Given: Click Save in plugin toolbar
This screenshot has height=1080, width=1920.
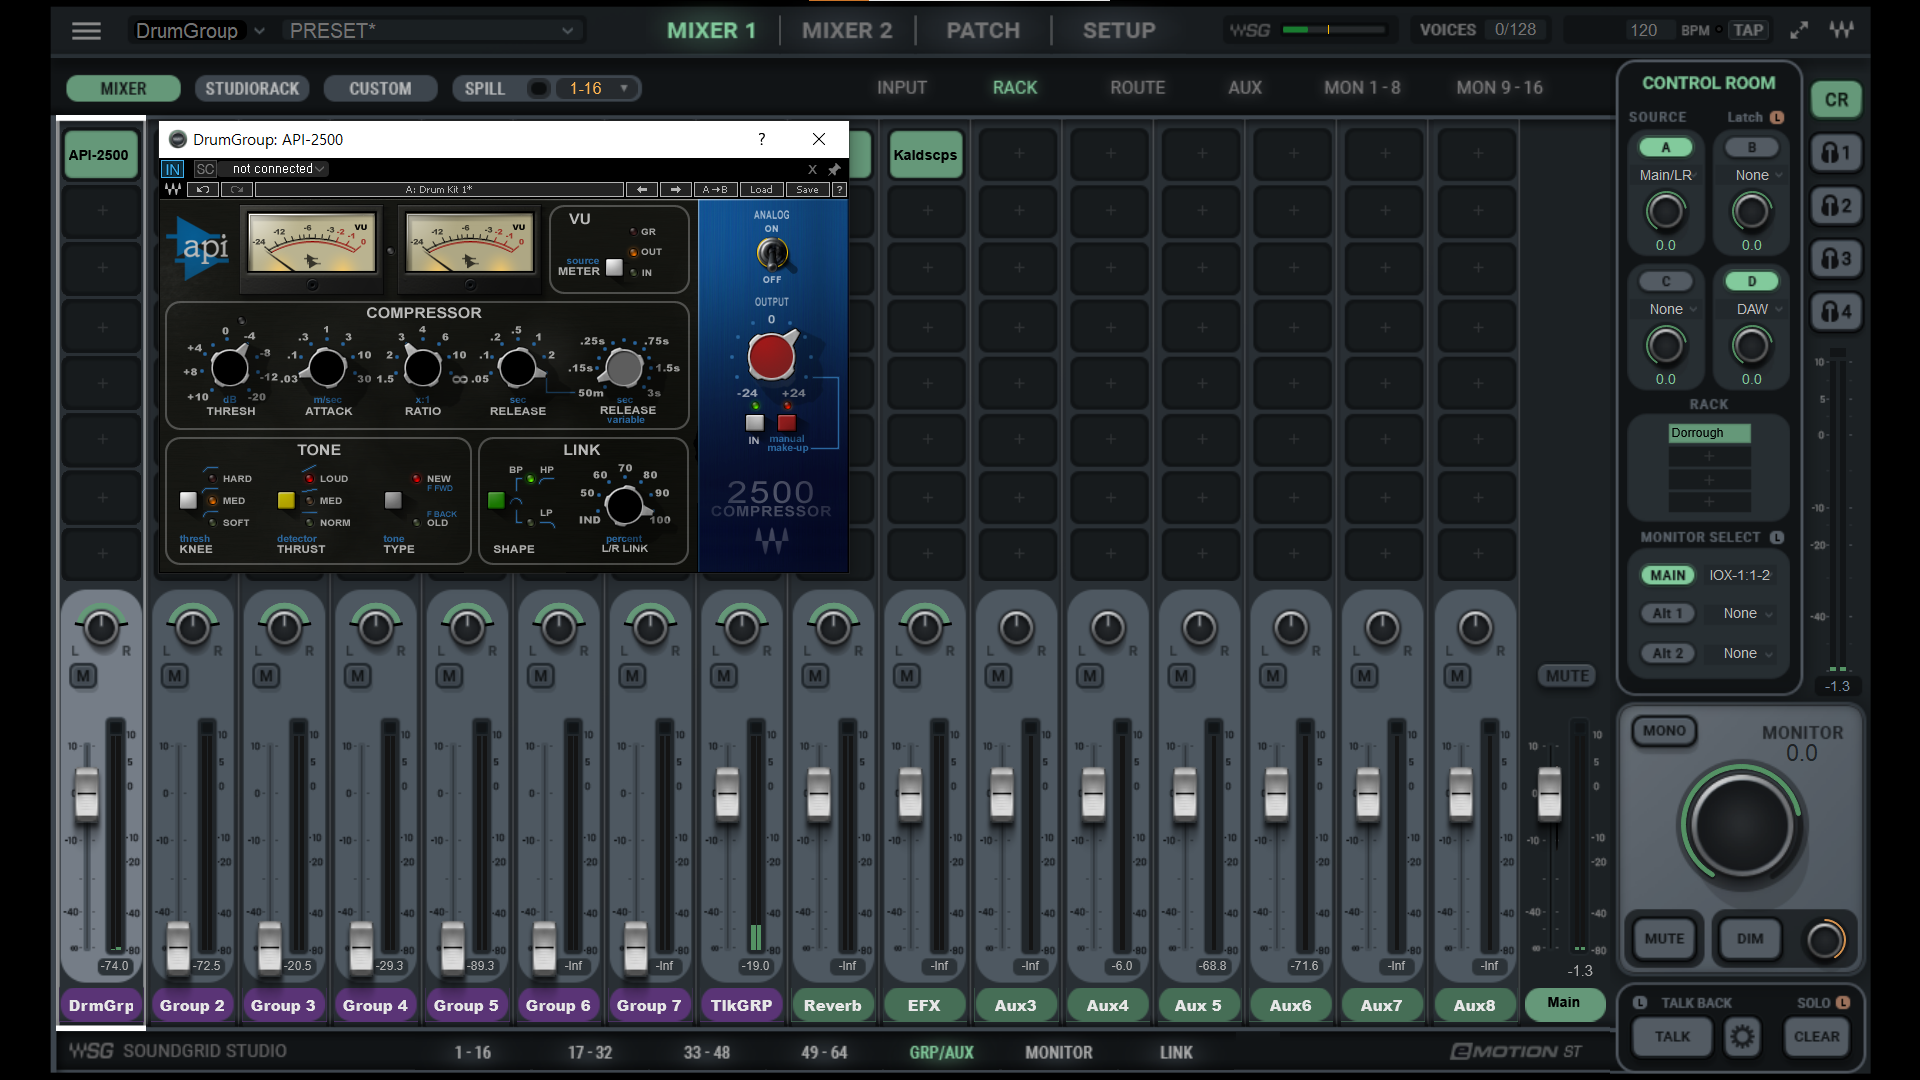Looking at the screenshot, I should [808, 189].
